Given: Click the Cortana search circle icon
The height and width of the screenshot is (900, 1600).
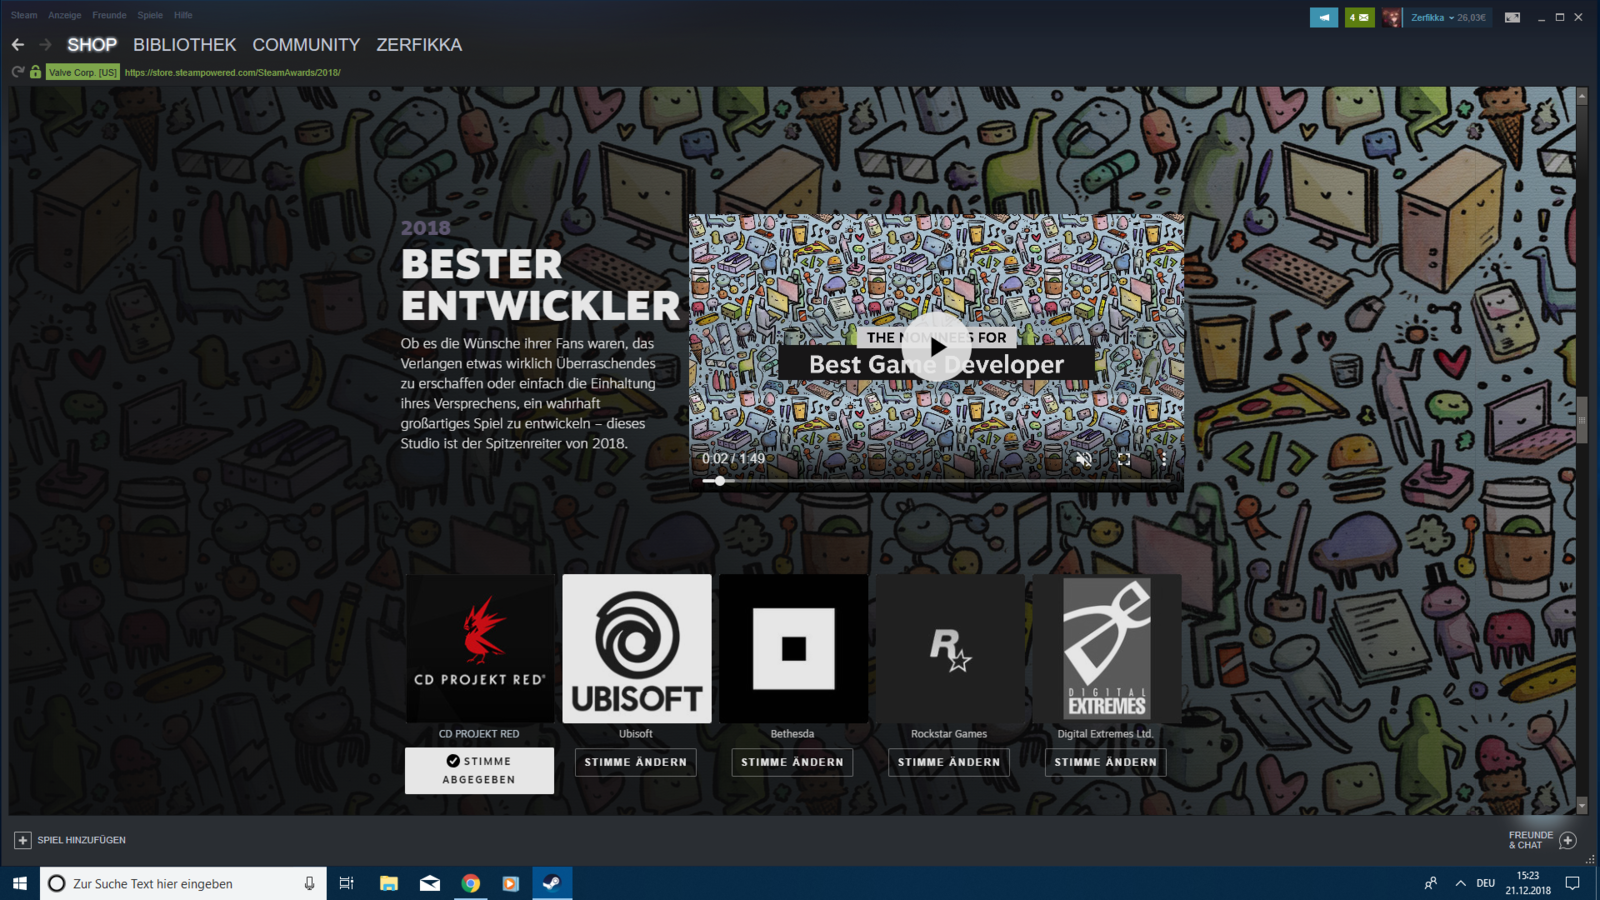Looking at the screenshot, I should [x=57, y=883].
